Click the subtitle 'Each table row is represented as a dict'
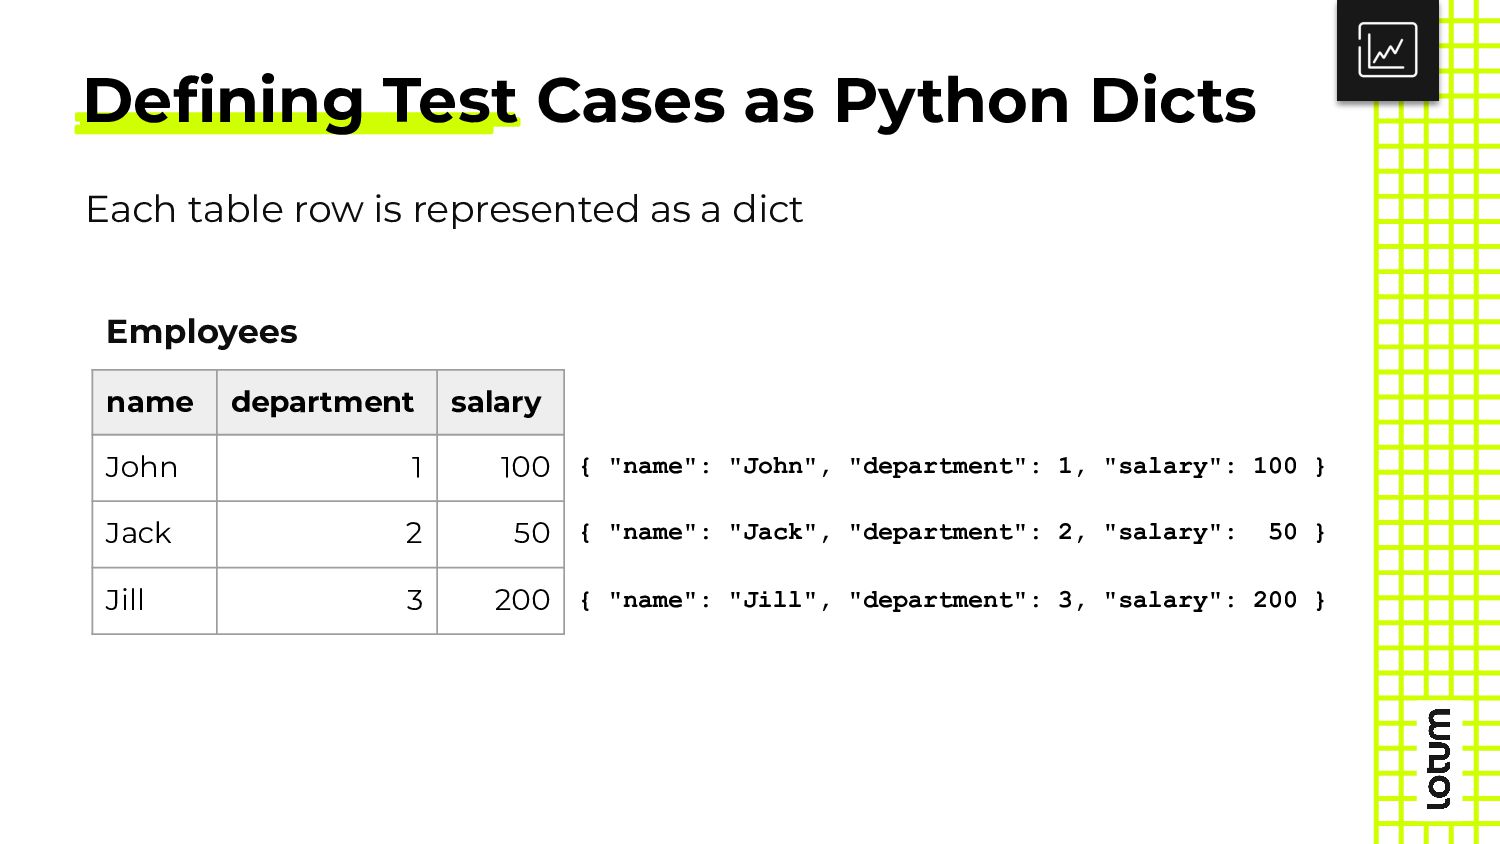 click(x=444, y=209)
